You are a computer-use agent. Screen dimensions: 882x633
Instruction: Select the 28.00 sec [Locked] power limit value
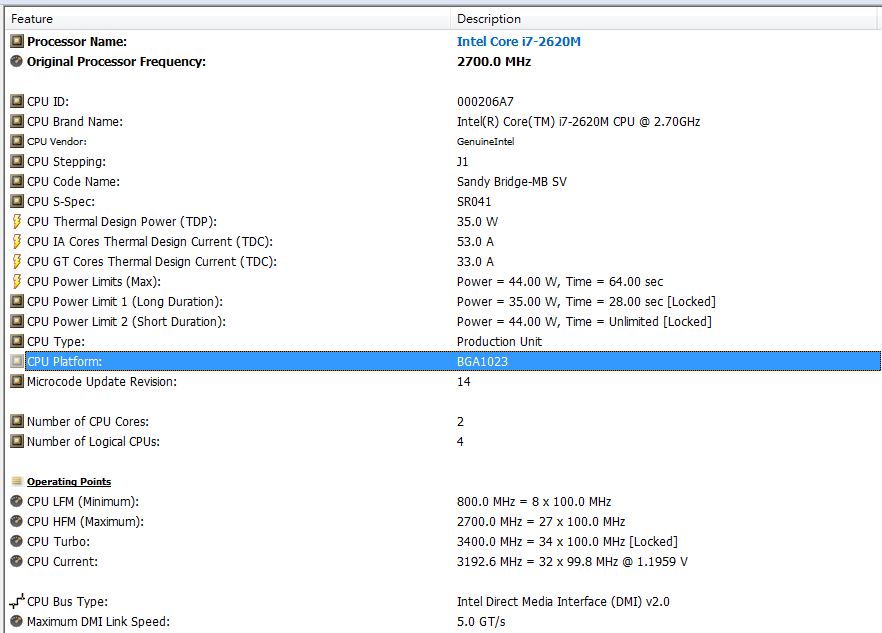tap(586, 302)
